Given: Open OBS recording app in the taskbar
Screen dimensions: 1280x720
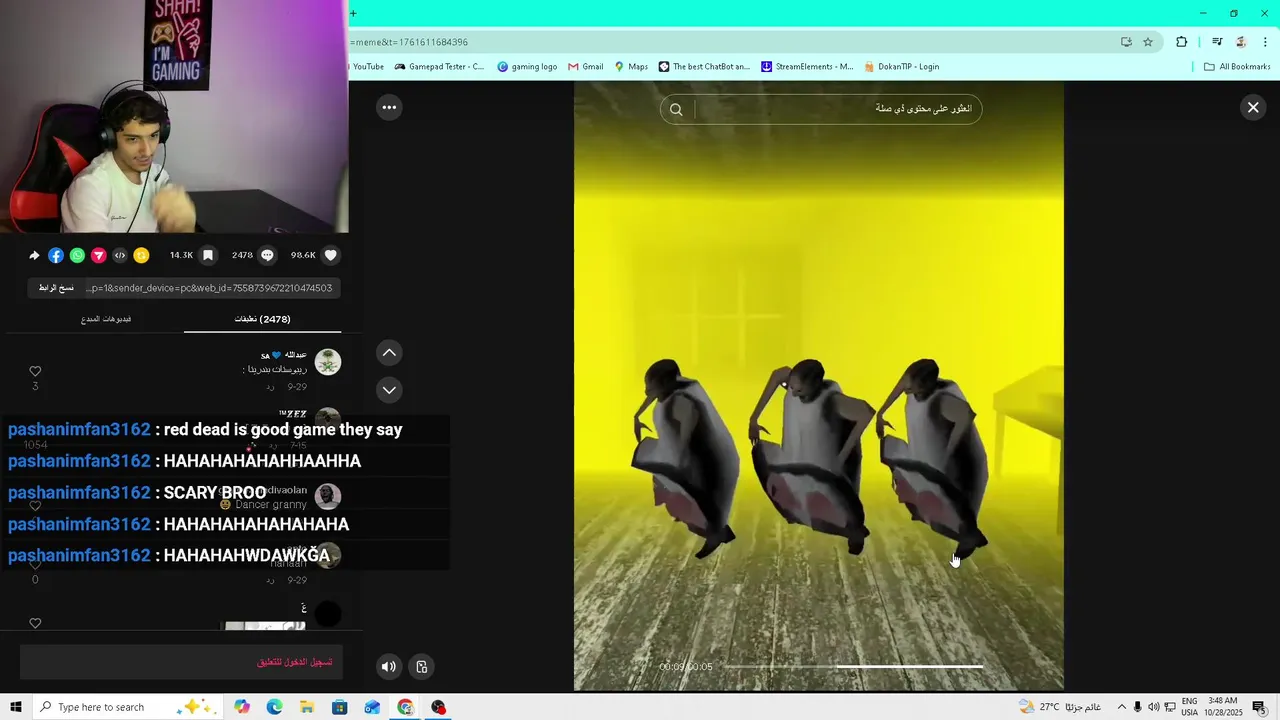Looking at the screenshot, I should coord(438,707).
